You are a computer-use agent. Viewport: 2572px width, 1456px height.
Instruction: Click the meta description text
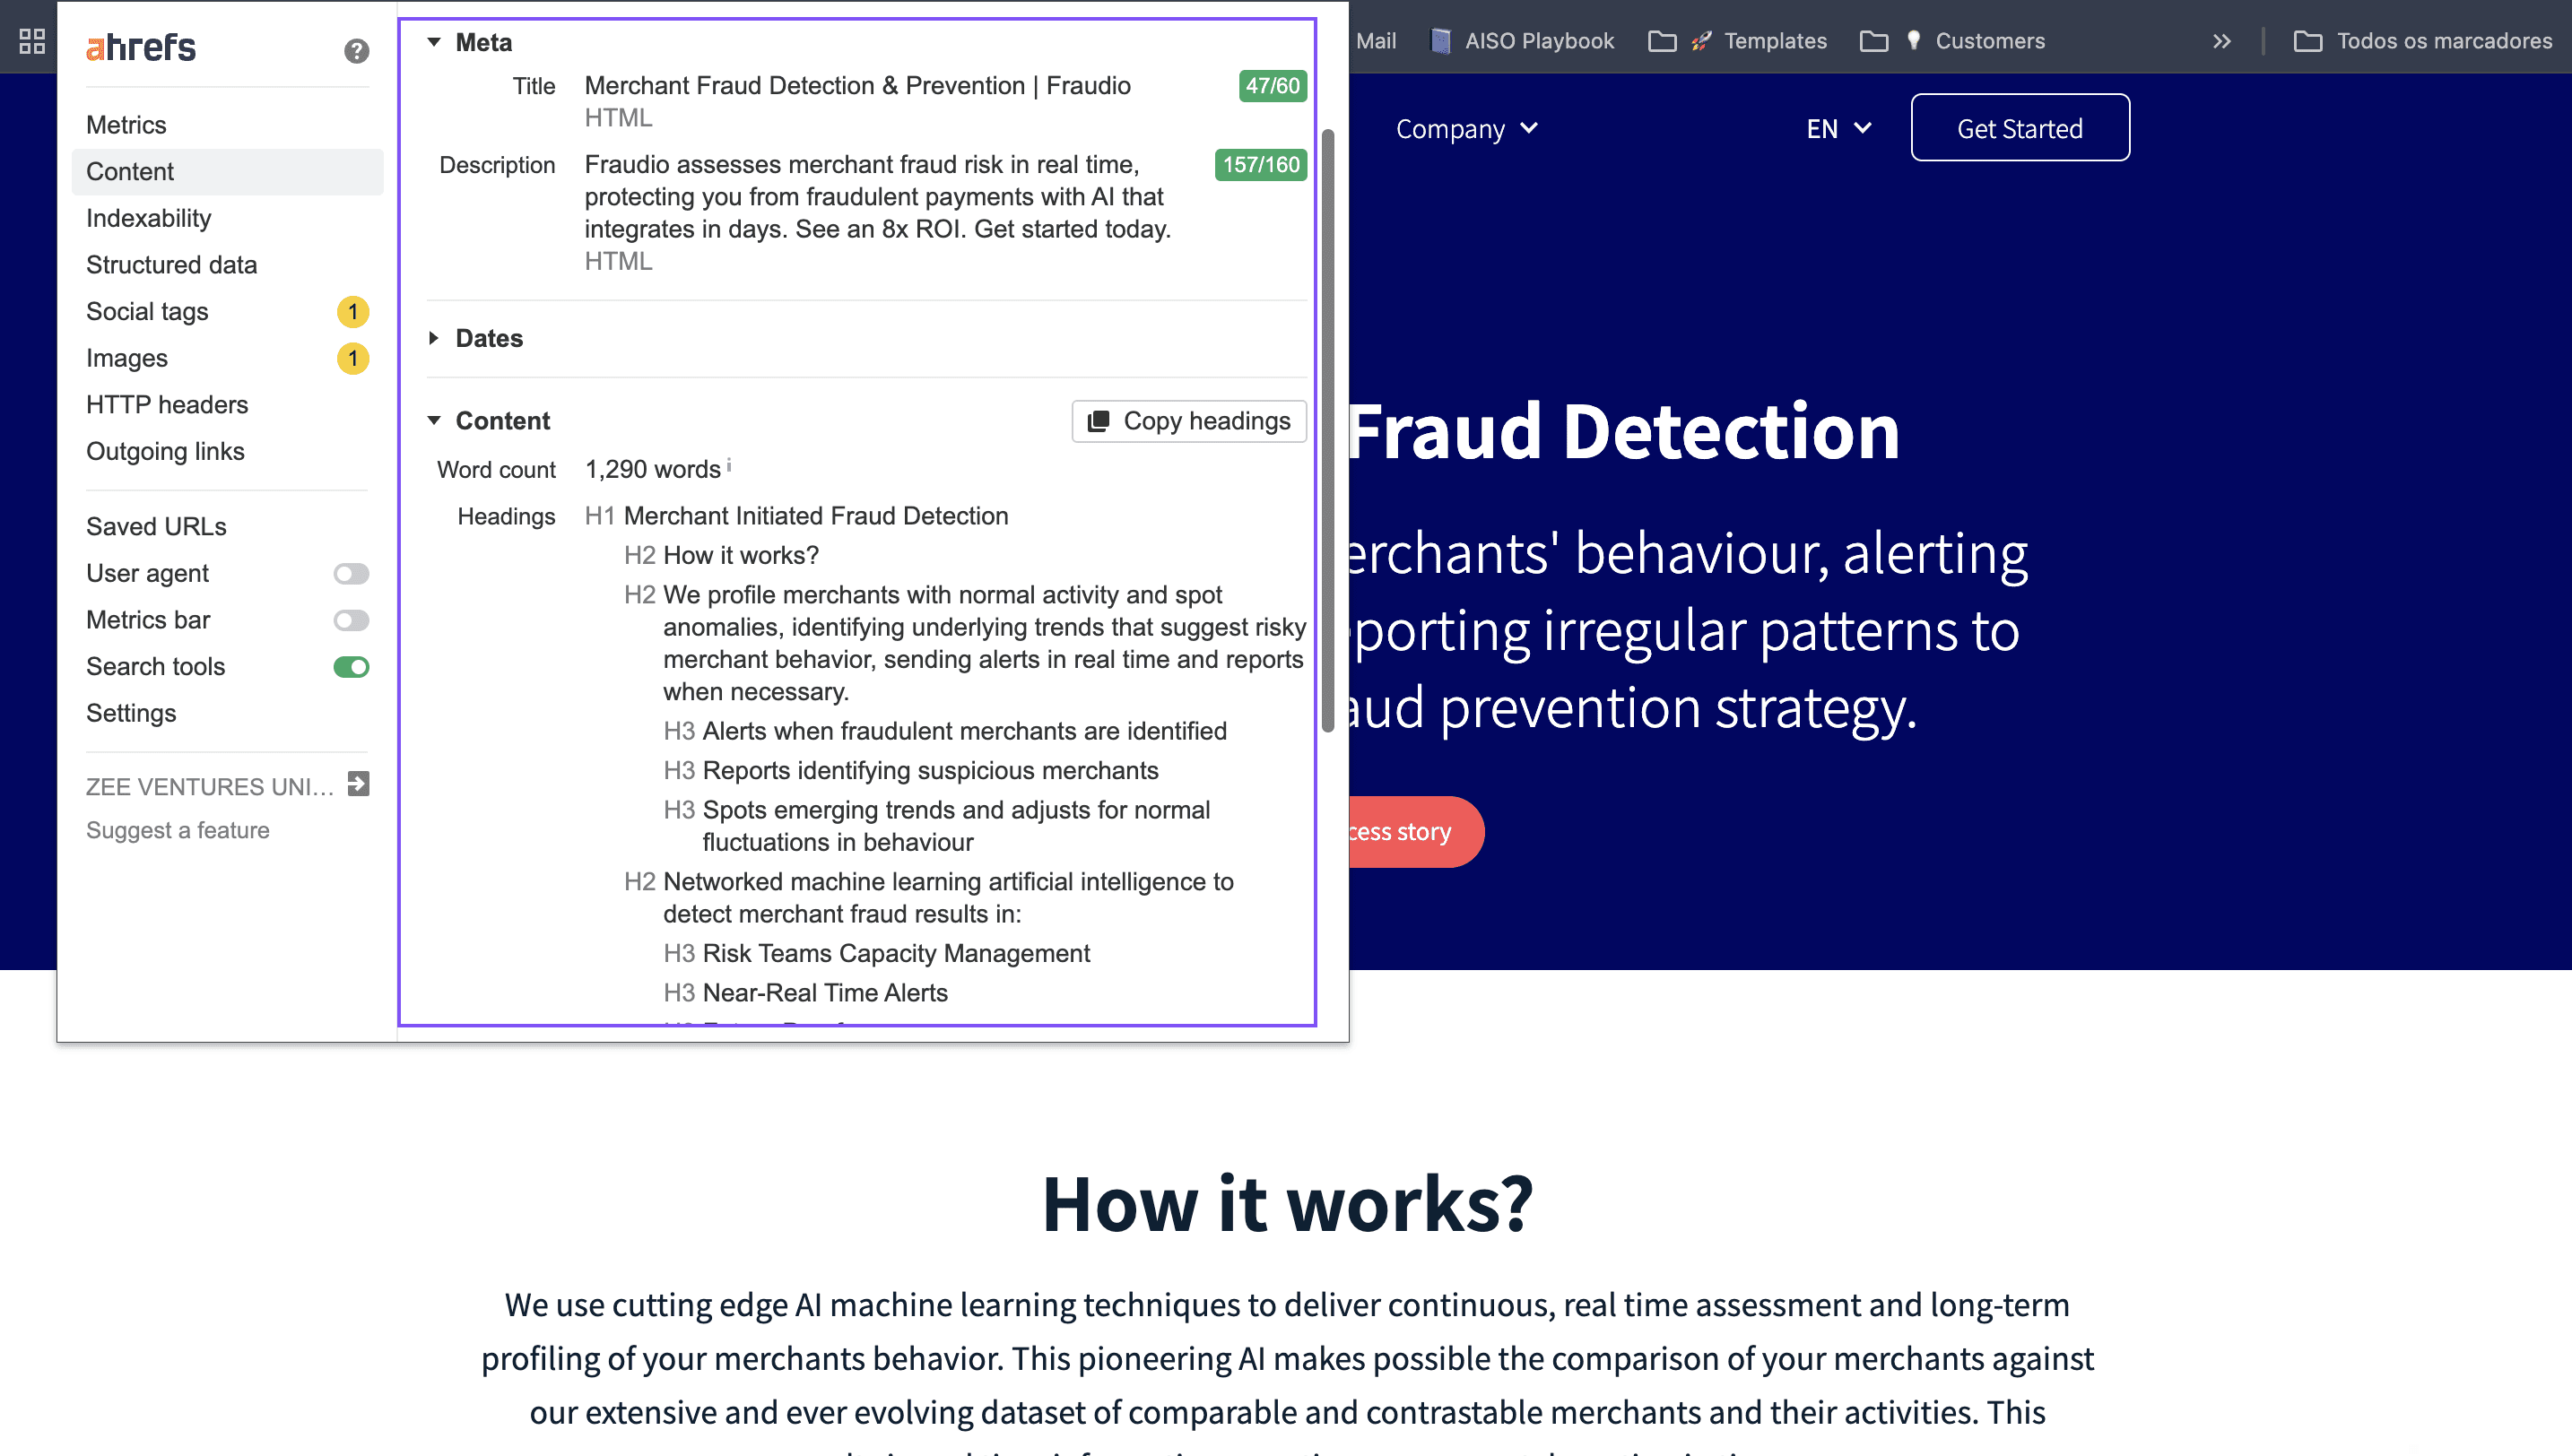click(x=877, y=197)
